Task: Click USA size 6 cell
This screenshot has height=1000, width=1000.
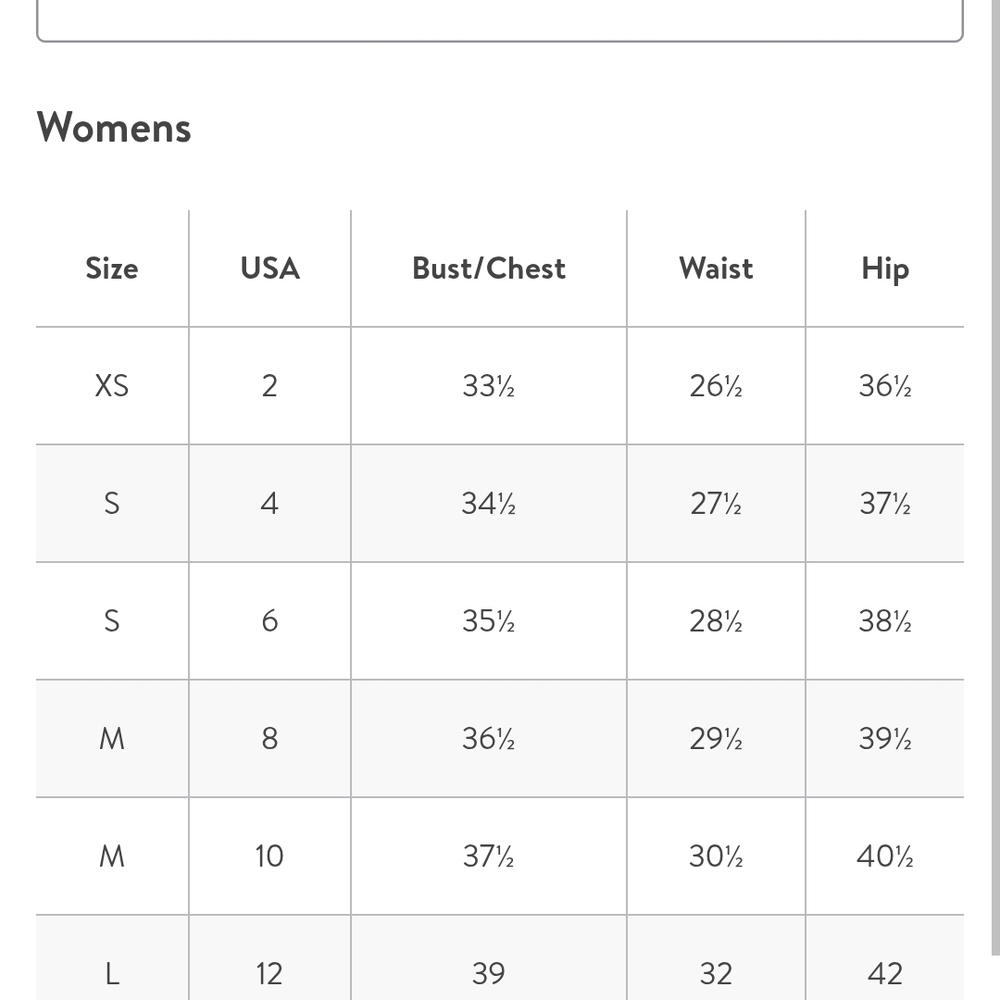Action: (x=269, y=621)
